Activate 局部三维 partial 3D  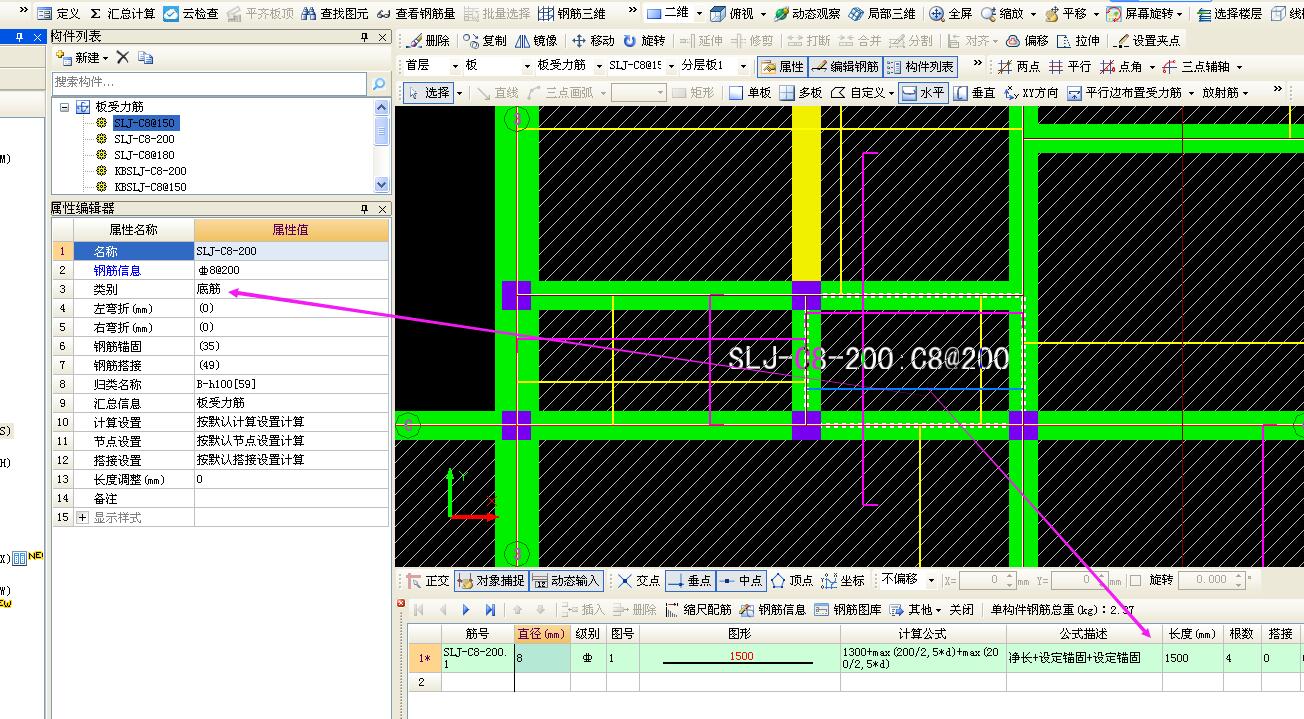(882, 14)
